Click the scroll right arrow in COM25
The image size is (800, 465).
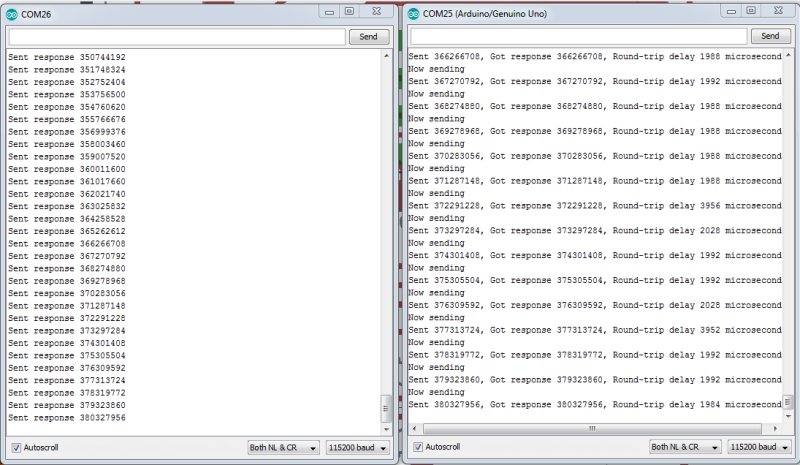pos(776,429)
